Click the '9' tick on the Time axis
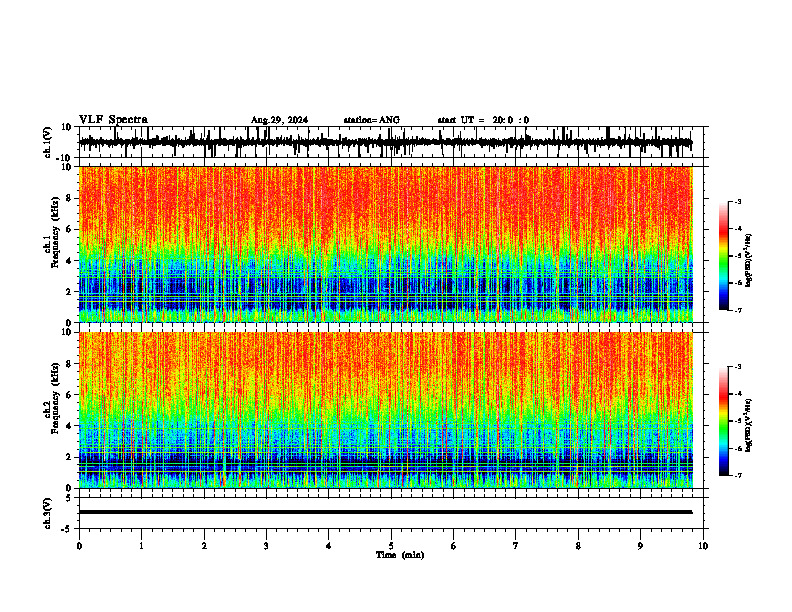 [x=640, y=546]
